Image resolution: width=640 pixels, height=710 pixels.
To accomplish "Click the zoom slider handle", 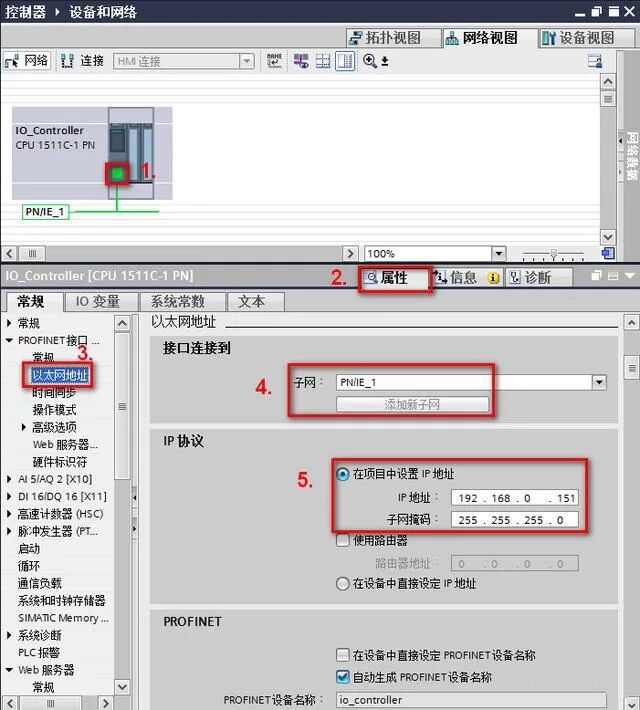I will point(553,254).
